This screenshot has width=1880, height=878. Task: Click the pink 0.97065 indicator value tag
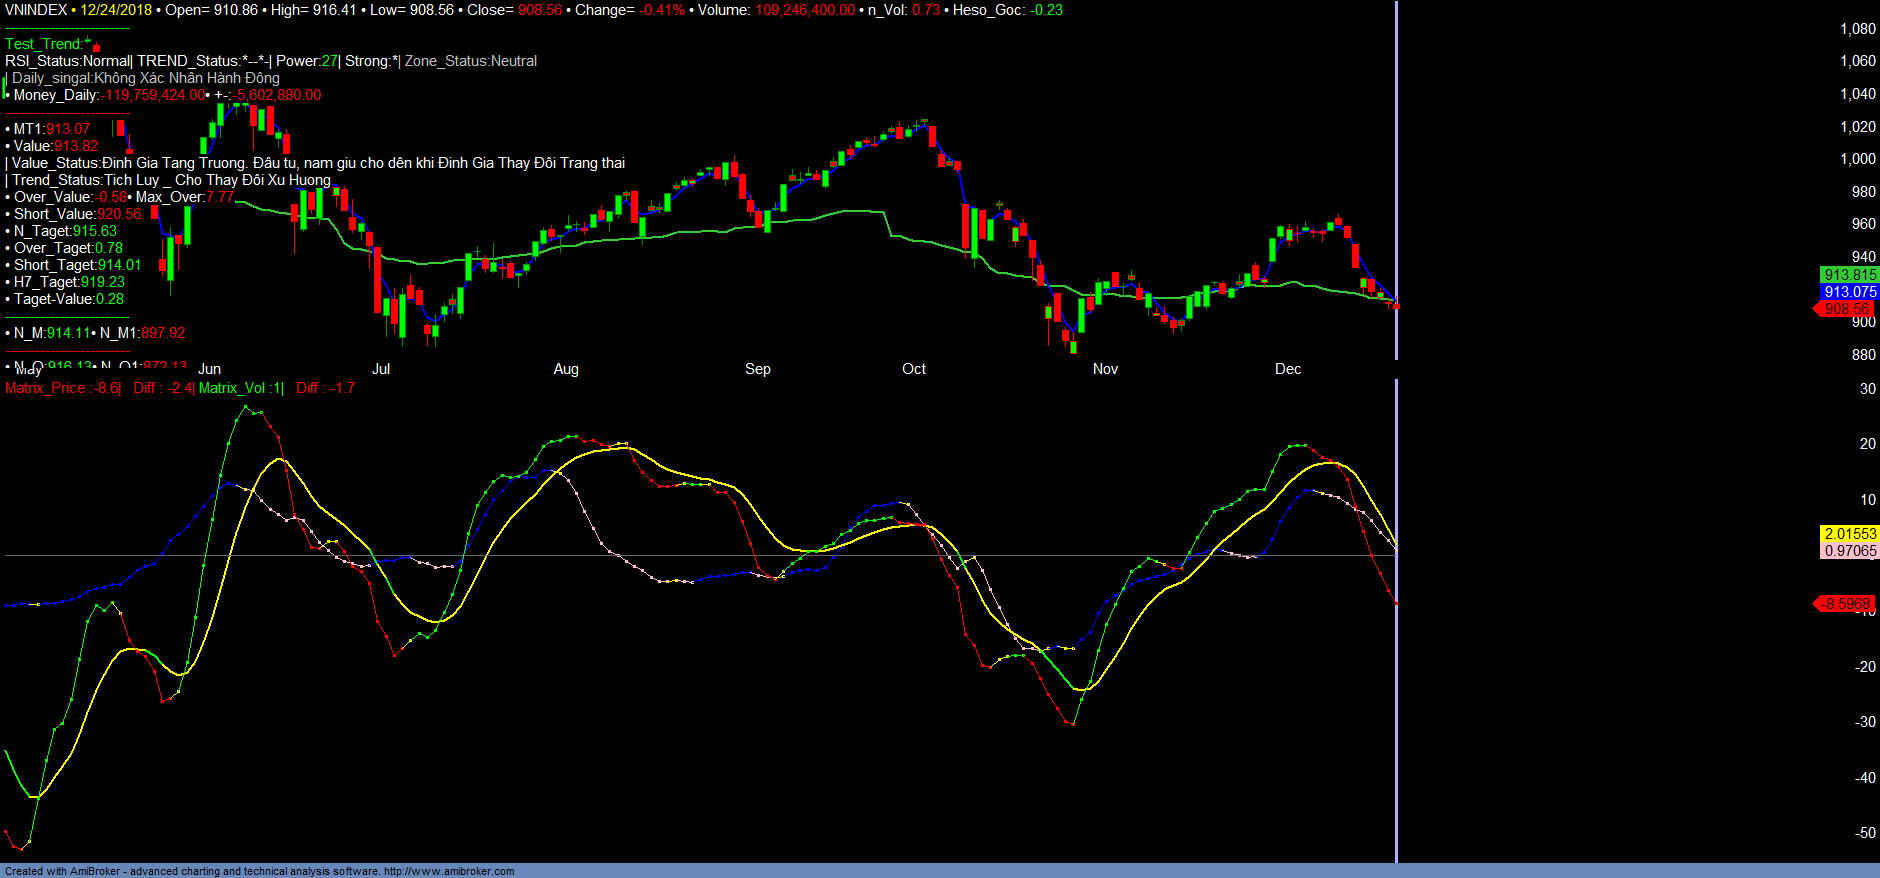(x=1849, y=551)
